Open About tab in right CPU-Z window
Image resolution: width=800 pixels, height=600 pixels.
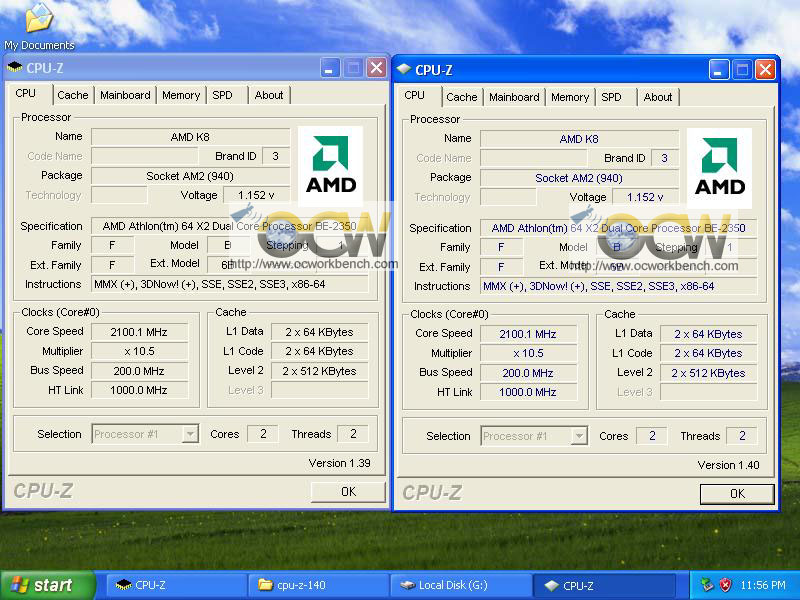[658, 97]
